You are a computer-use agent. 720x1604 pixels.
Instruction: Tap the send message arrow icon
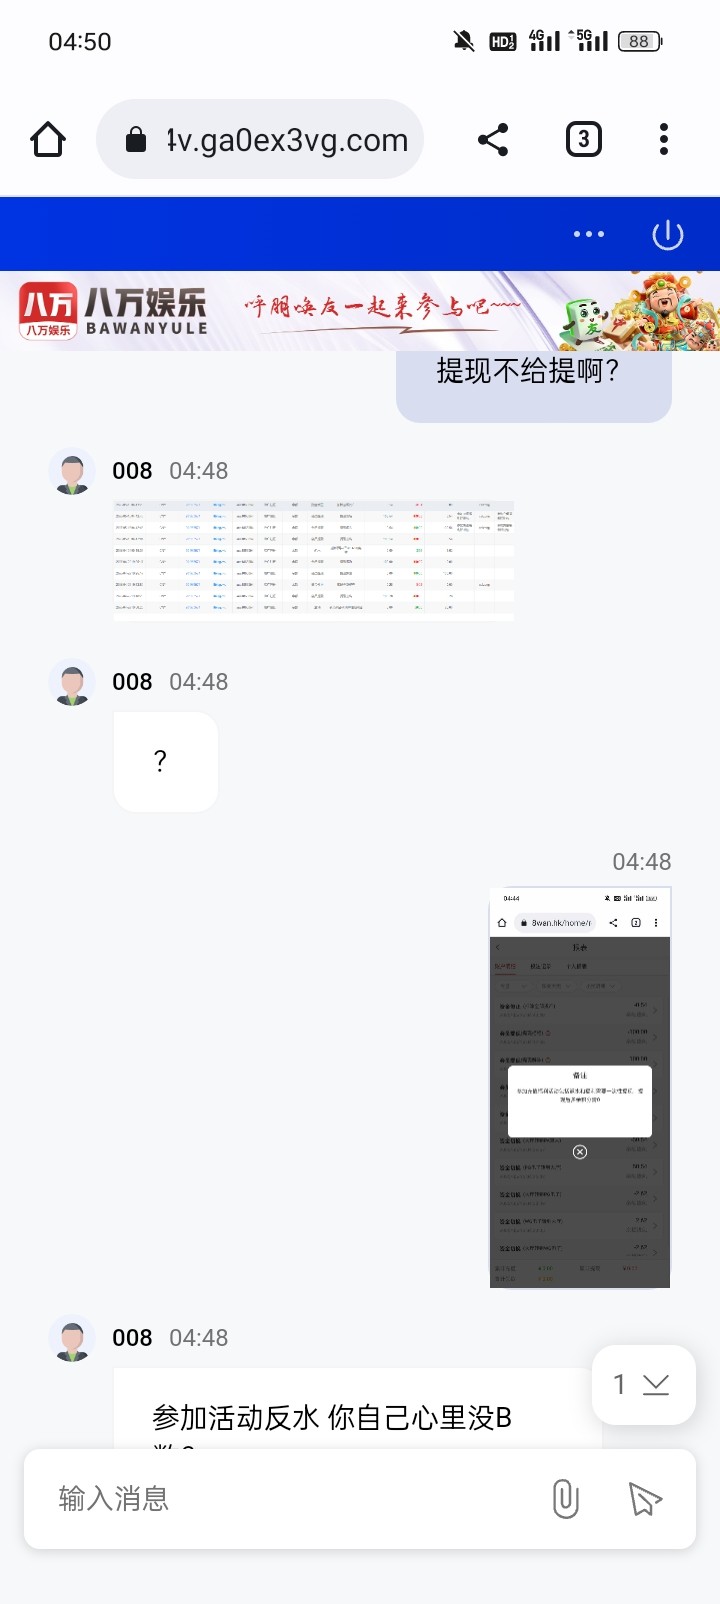pyautogui.click(x=645, y=1498)
